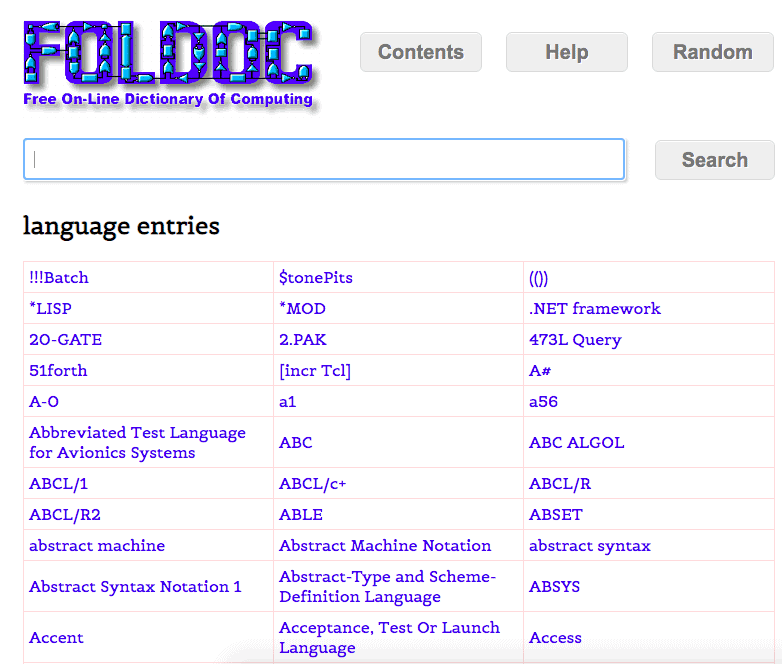Visit the A# language entry
782x664 pixels.
tap(540, 370)
